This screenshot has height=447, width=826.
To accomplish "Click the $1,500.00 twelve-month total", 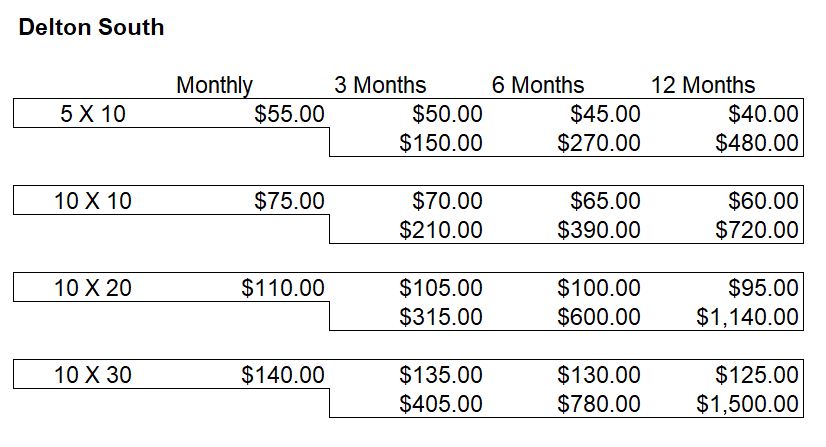I will click(x=748, y=404).
